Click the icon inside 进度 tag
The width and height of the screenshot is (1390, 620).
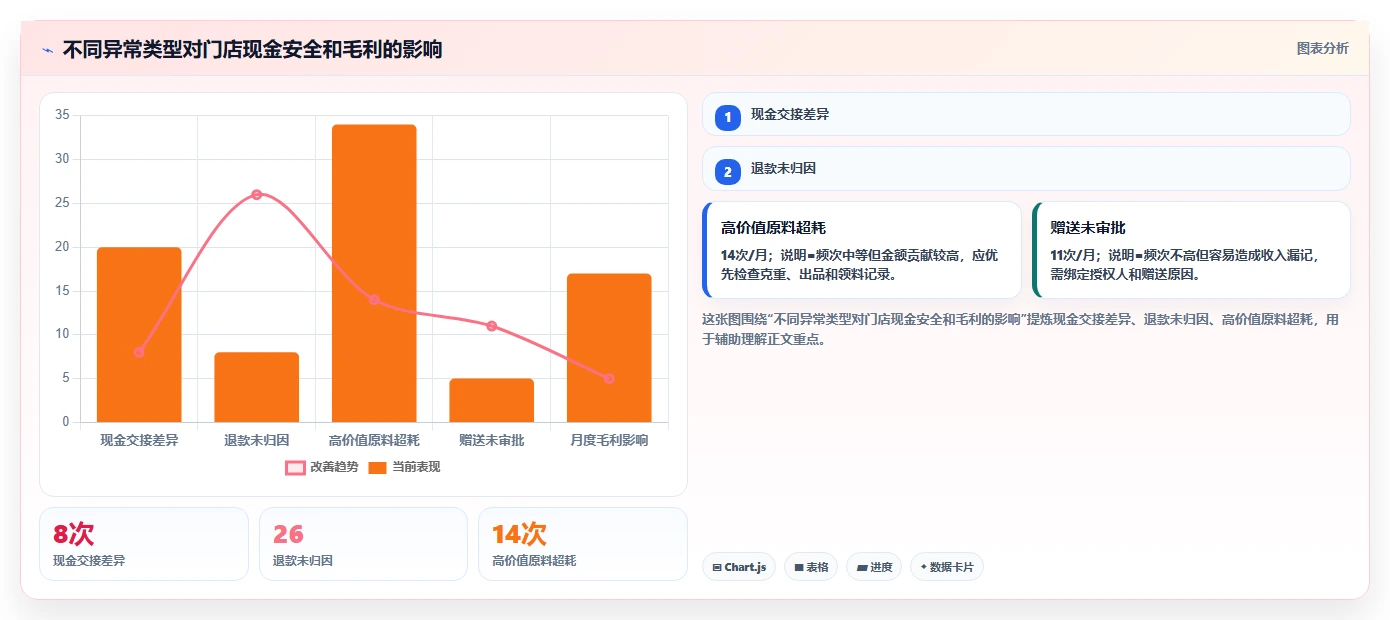pyautogui.click(x=862, y=568)
